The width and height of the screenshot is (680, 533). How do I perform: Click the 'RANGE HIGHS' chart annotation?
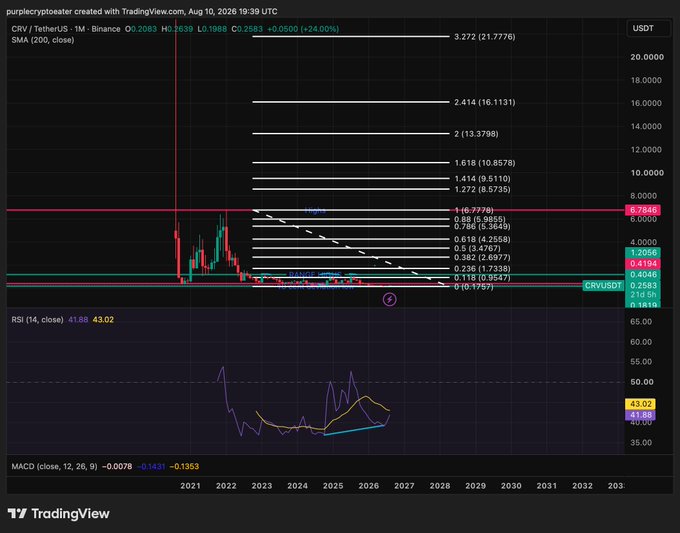pyautogui.click(x=315, y=275)
